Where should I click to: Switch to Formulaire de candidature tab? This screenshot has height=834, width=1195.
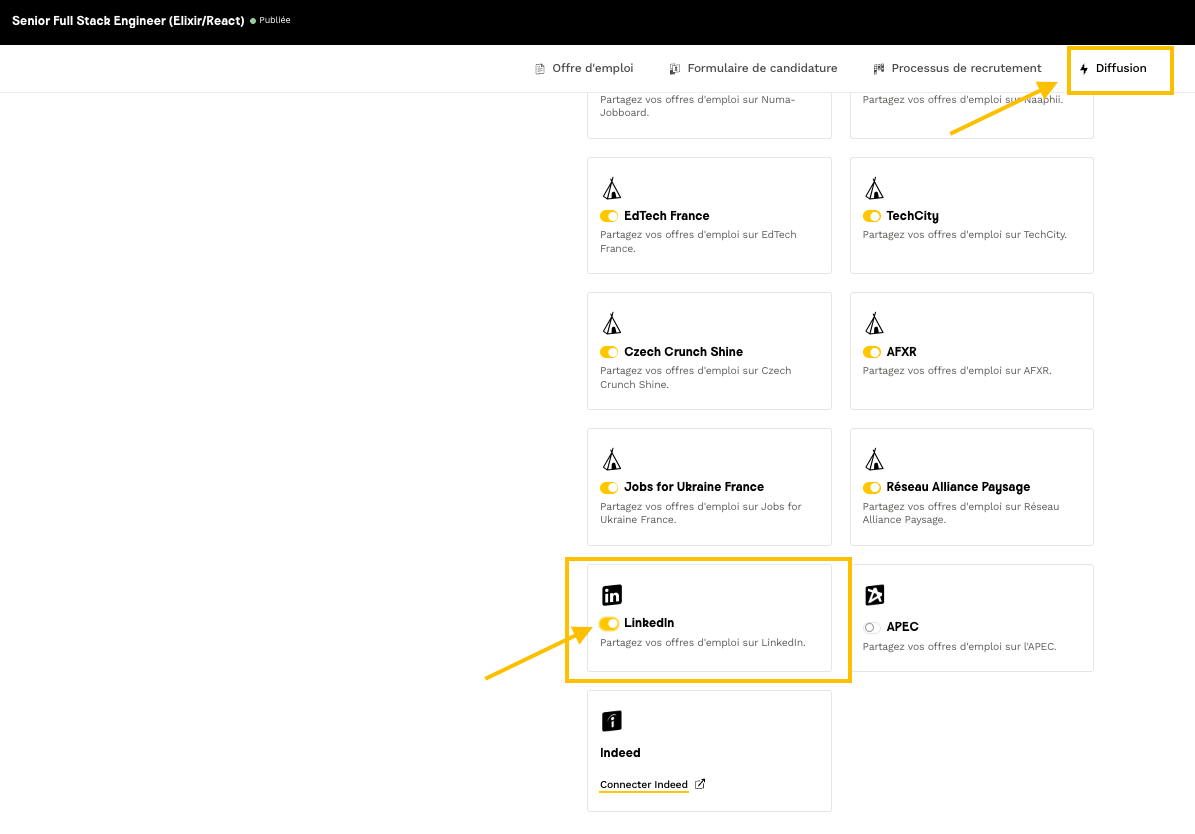pyautogui.click(x=753, y=69)
